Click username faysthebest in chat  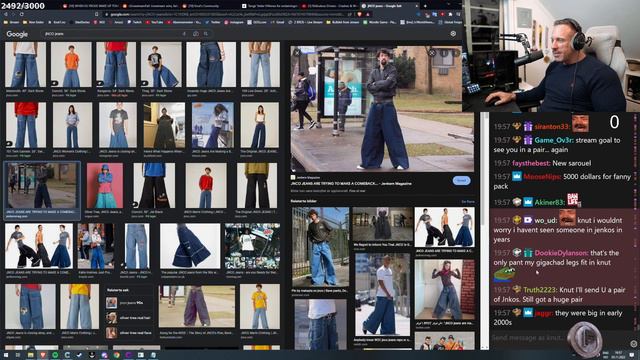[x=531, y=163]
